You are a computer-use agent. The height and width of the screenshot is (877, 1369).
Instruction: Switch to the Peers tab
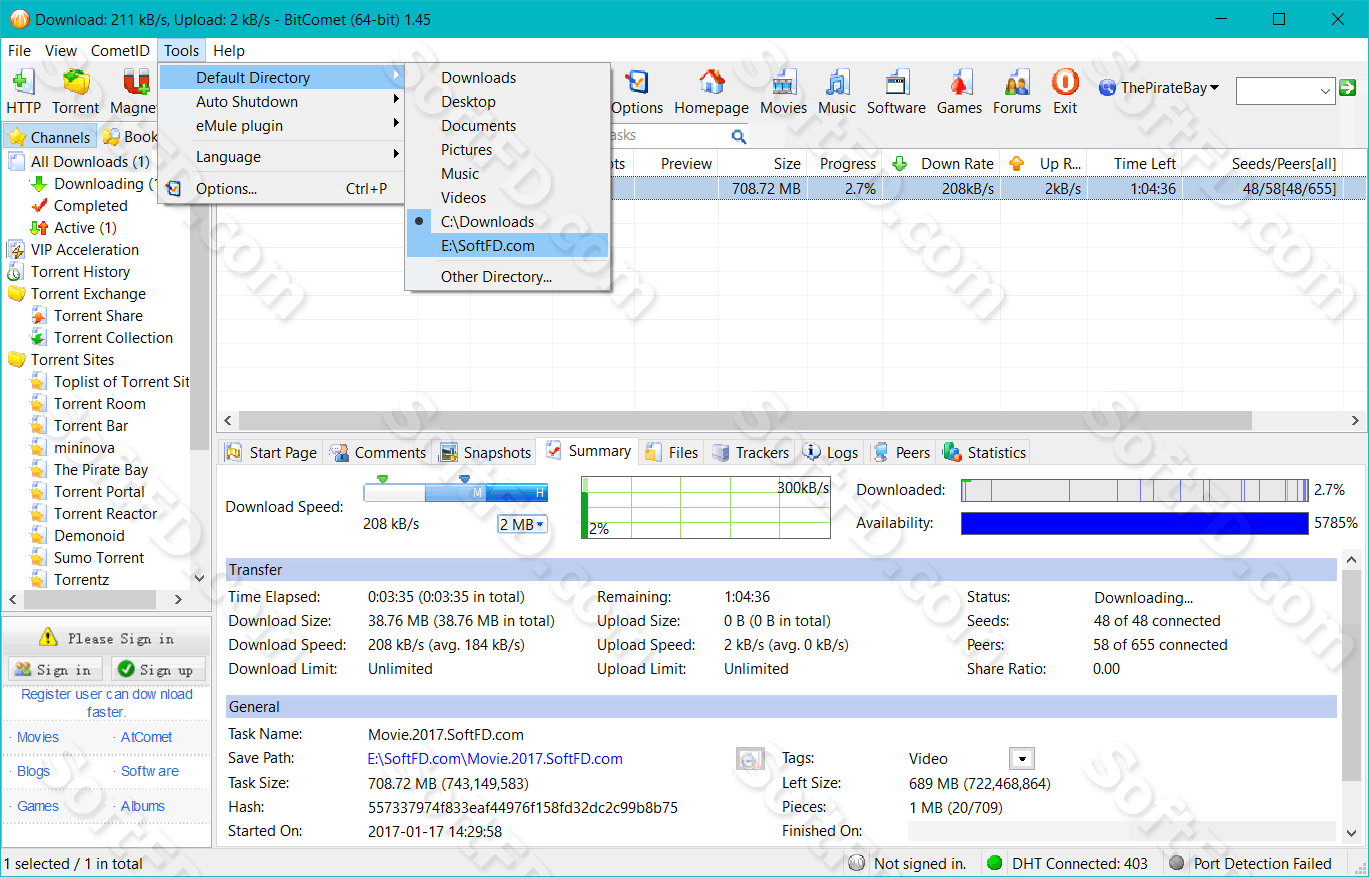pos(901,453)
